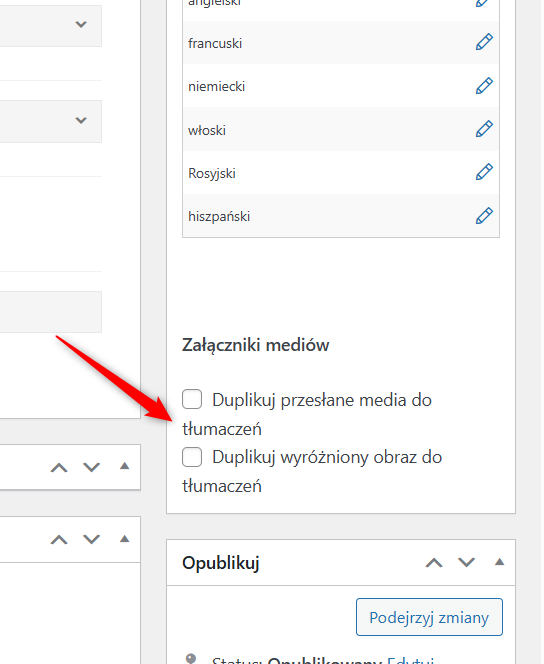Edit the niemiecki translation with pencil icon
Viewport: 544px width, 664px height.
pos(484,86)
